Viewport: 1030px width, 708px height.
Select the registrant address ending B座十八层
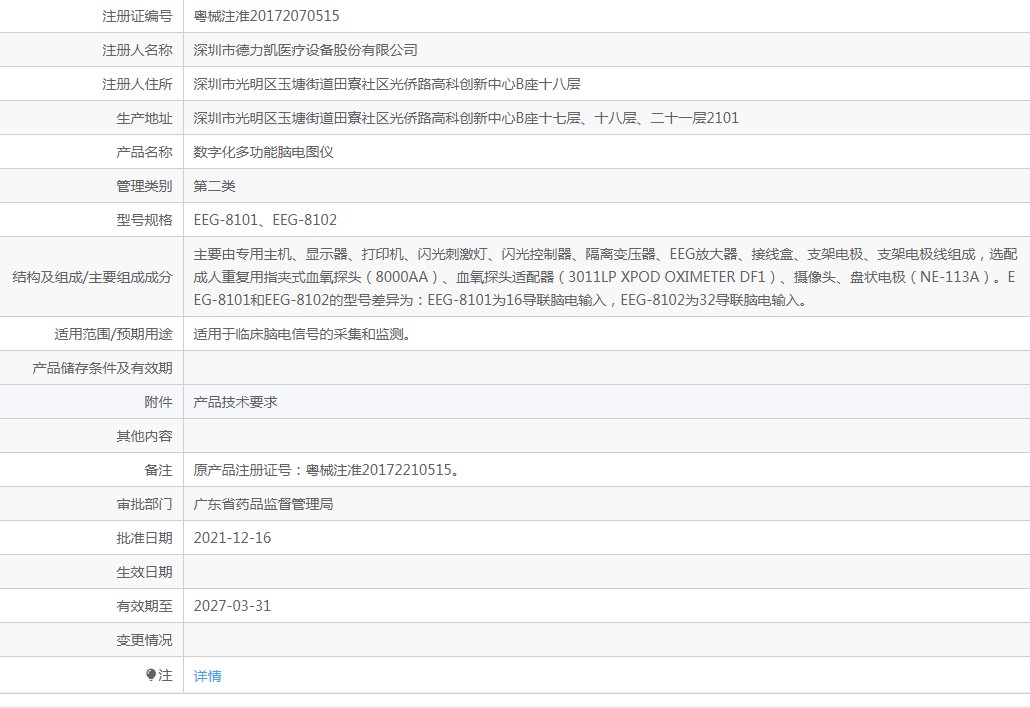click(387, 84)
